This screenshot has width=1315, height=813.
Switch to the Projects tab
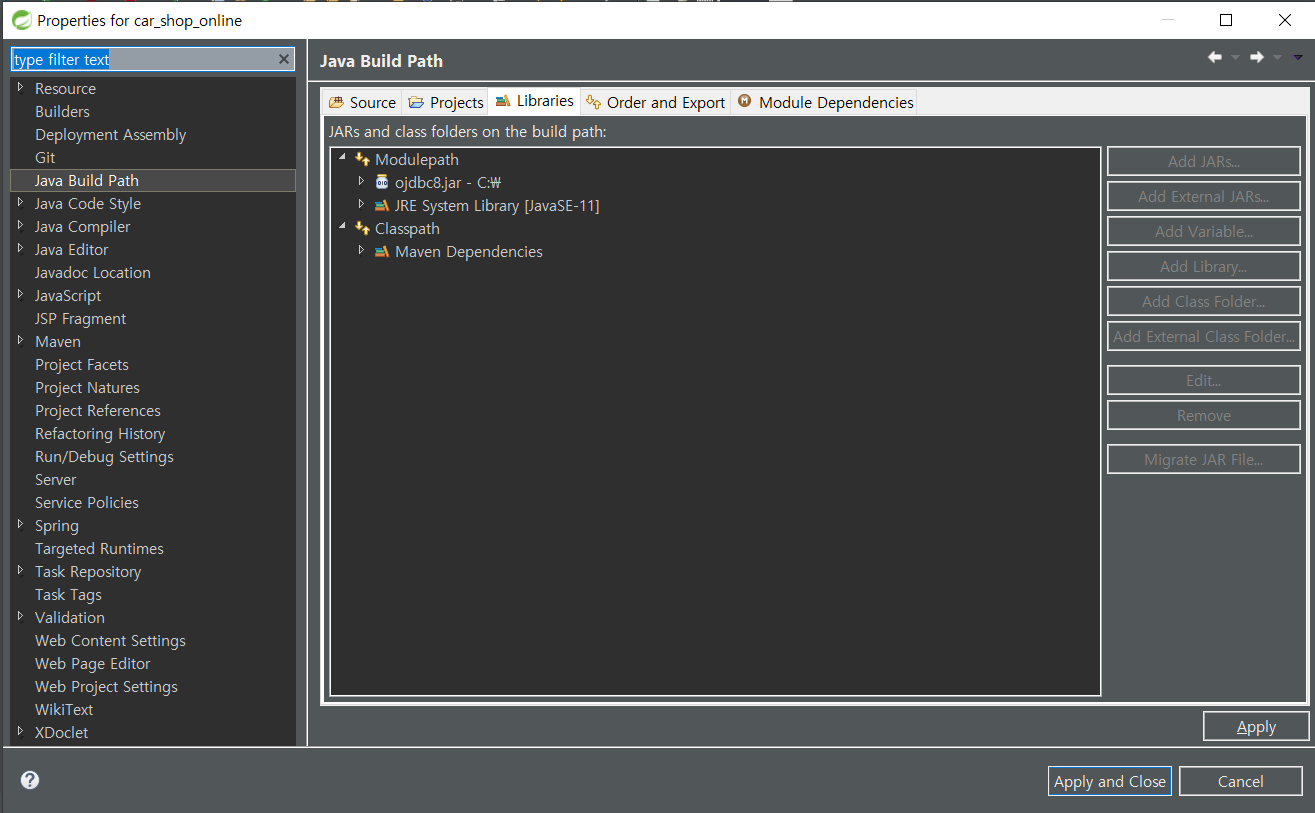tap(446, 102)
